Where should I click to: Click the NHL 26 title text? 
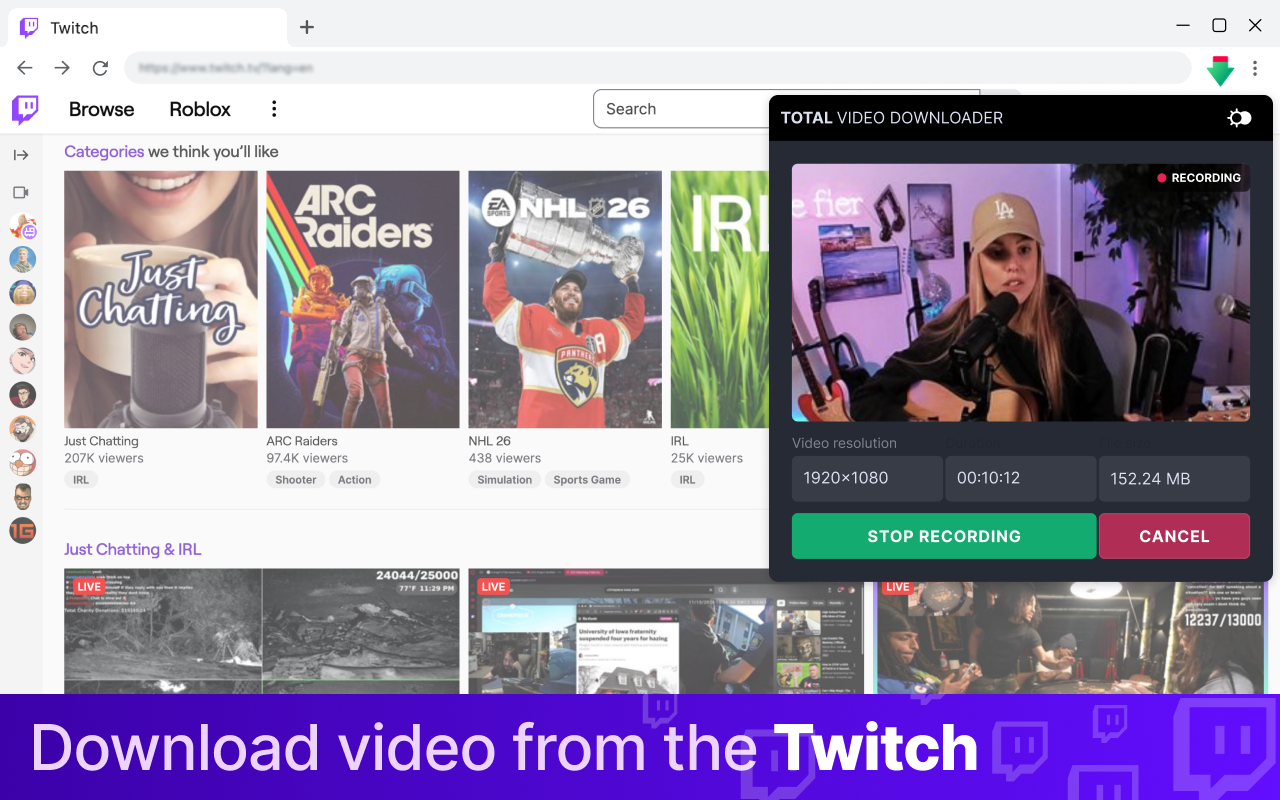[x=490, y=441]
